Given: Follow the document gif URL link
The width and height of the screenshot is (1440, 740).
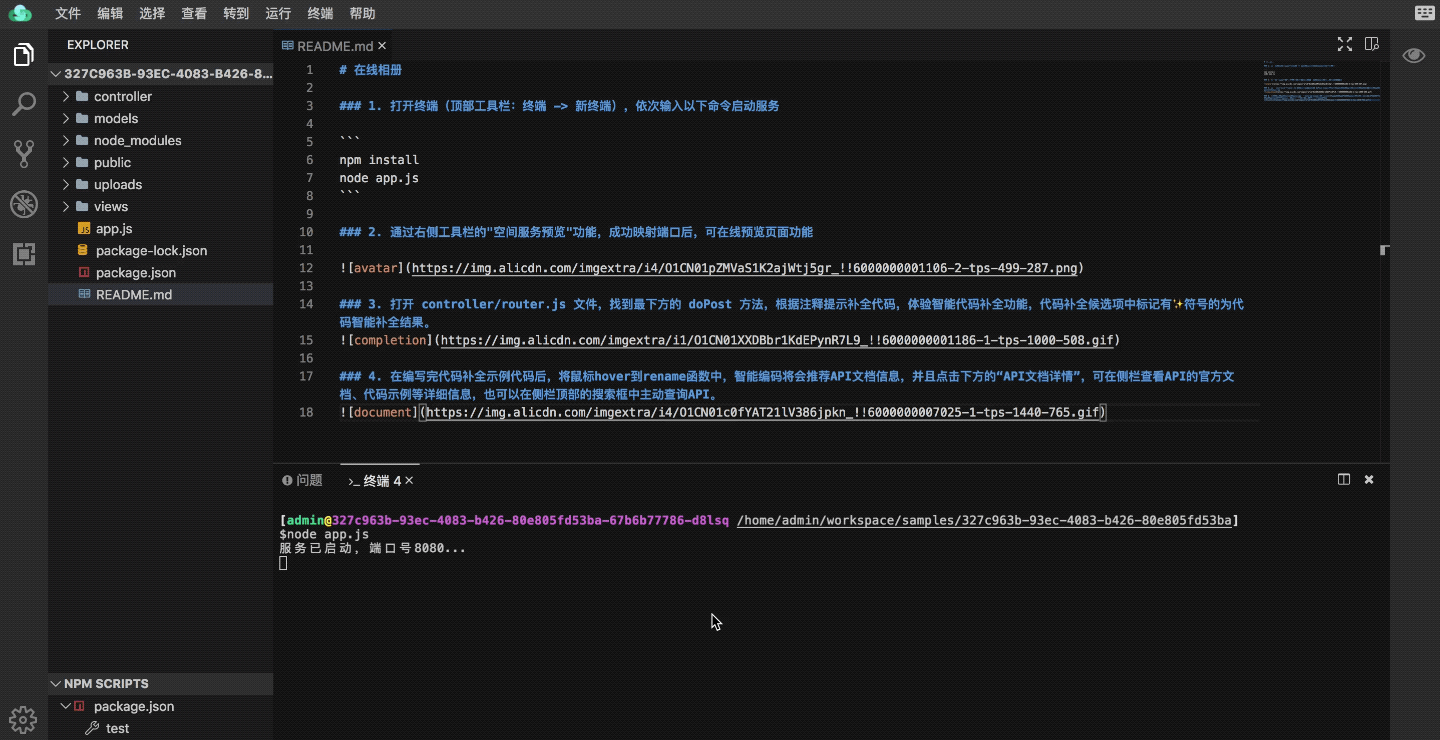Looking at the screenshot, I should click(x=763, y=412).
